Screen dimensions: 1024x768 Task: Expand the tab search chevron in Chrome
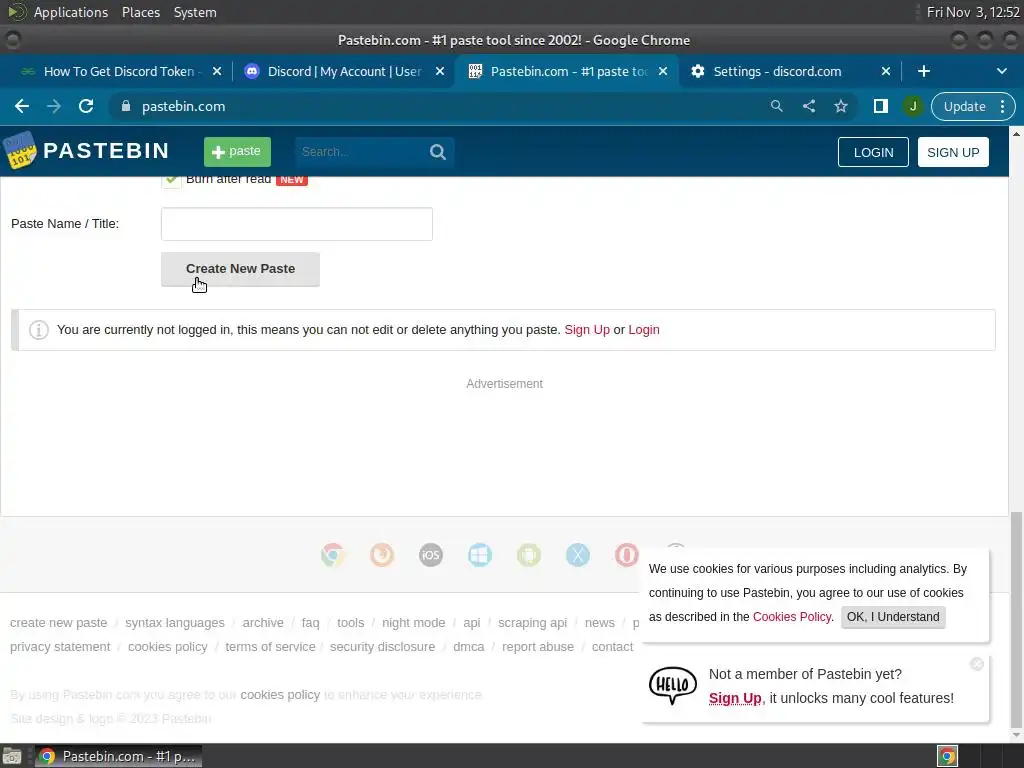(1002, 71)
